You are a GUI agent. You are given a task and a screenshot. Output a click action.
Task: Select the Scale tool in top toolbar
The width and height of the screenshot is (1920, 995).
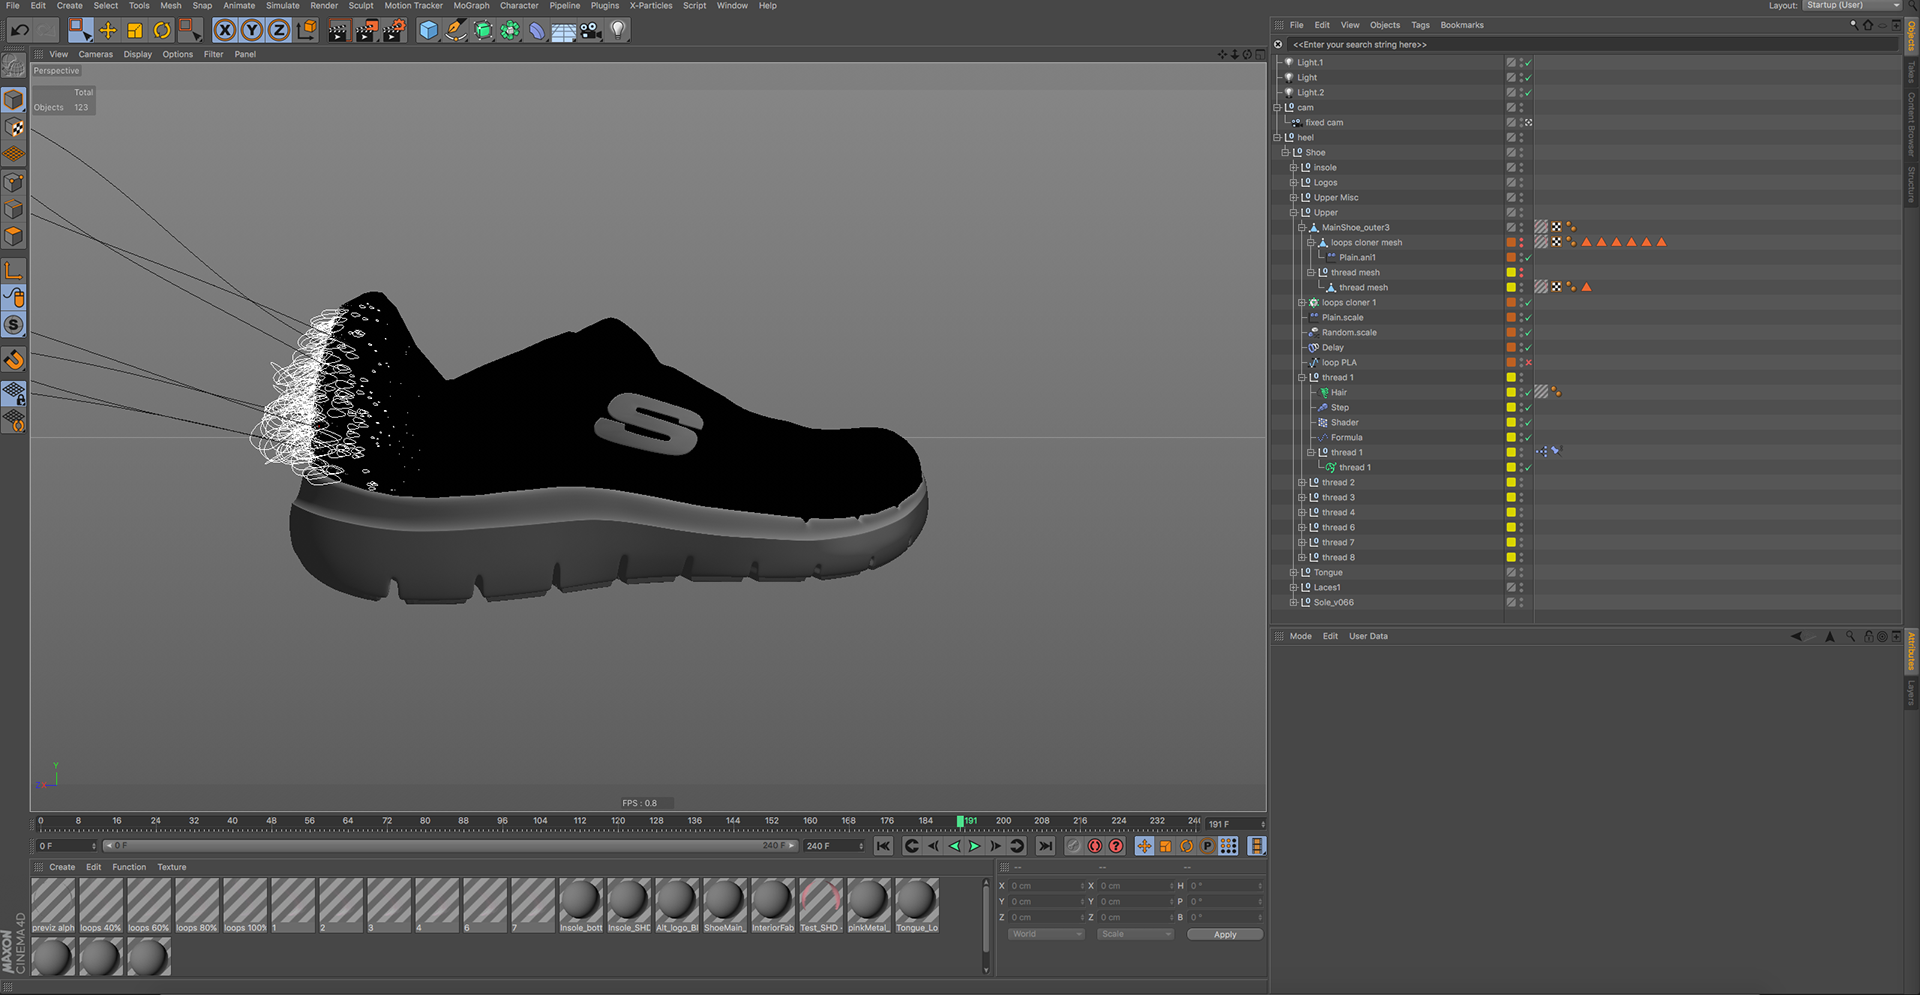135,30
